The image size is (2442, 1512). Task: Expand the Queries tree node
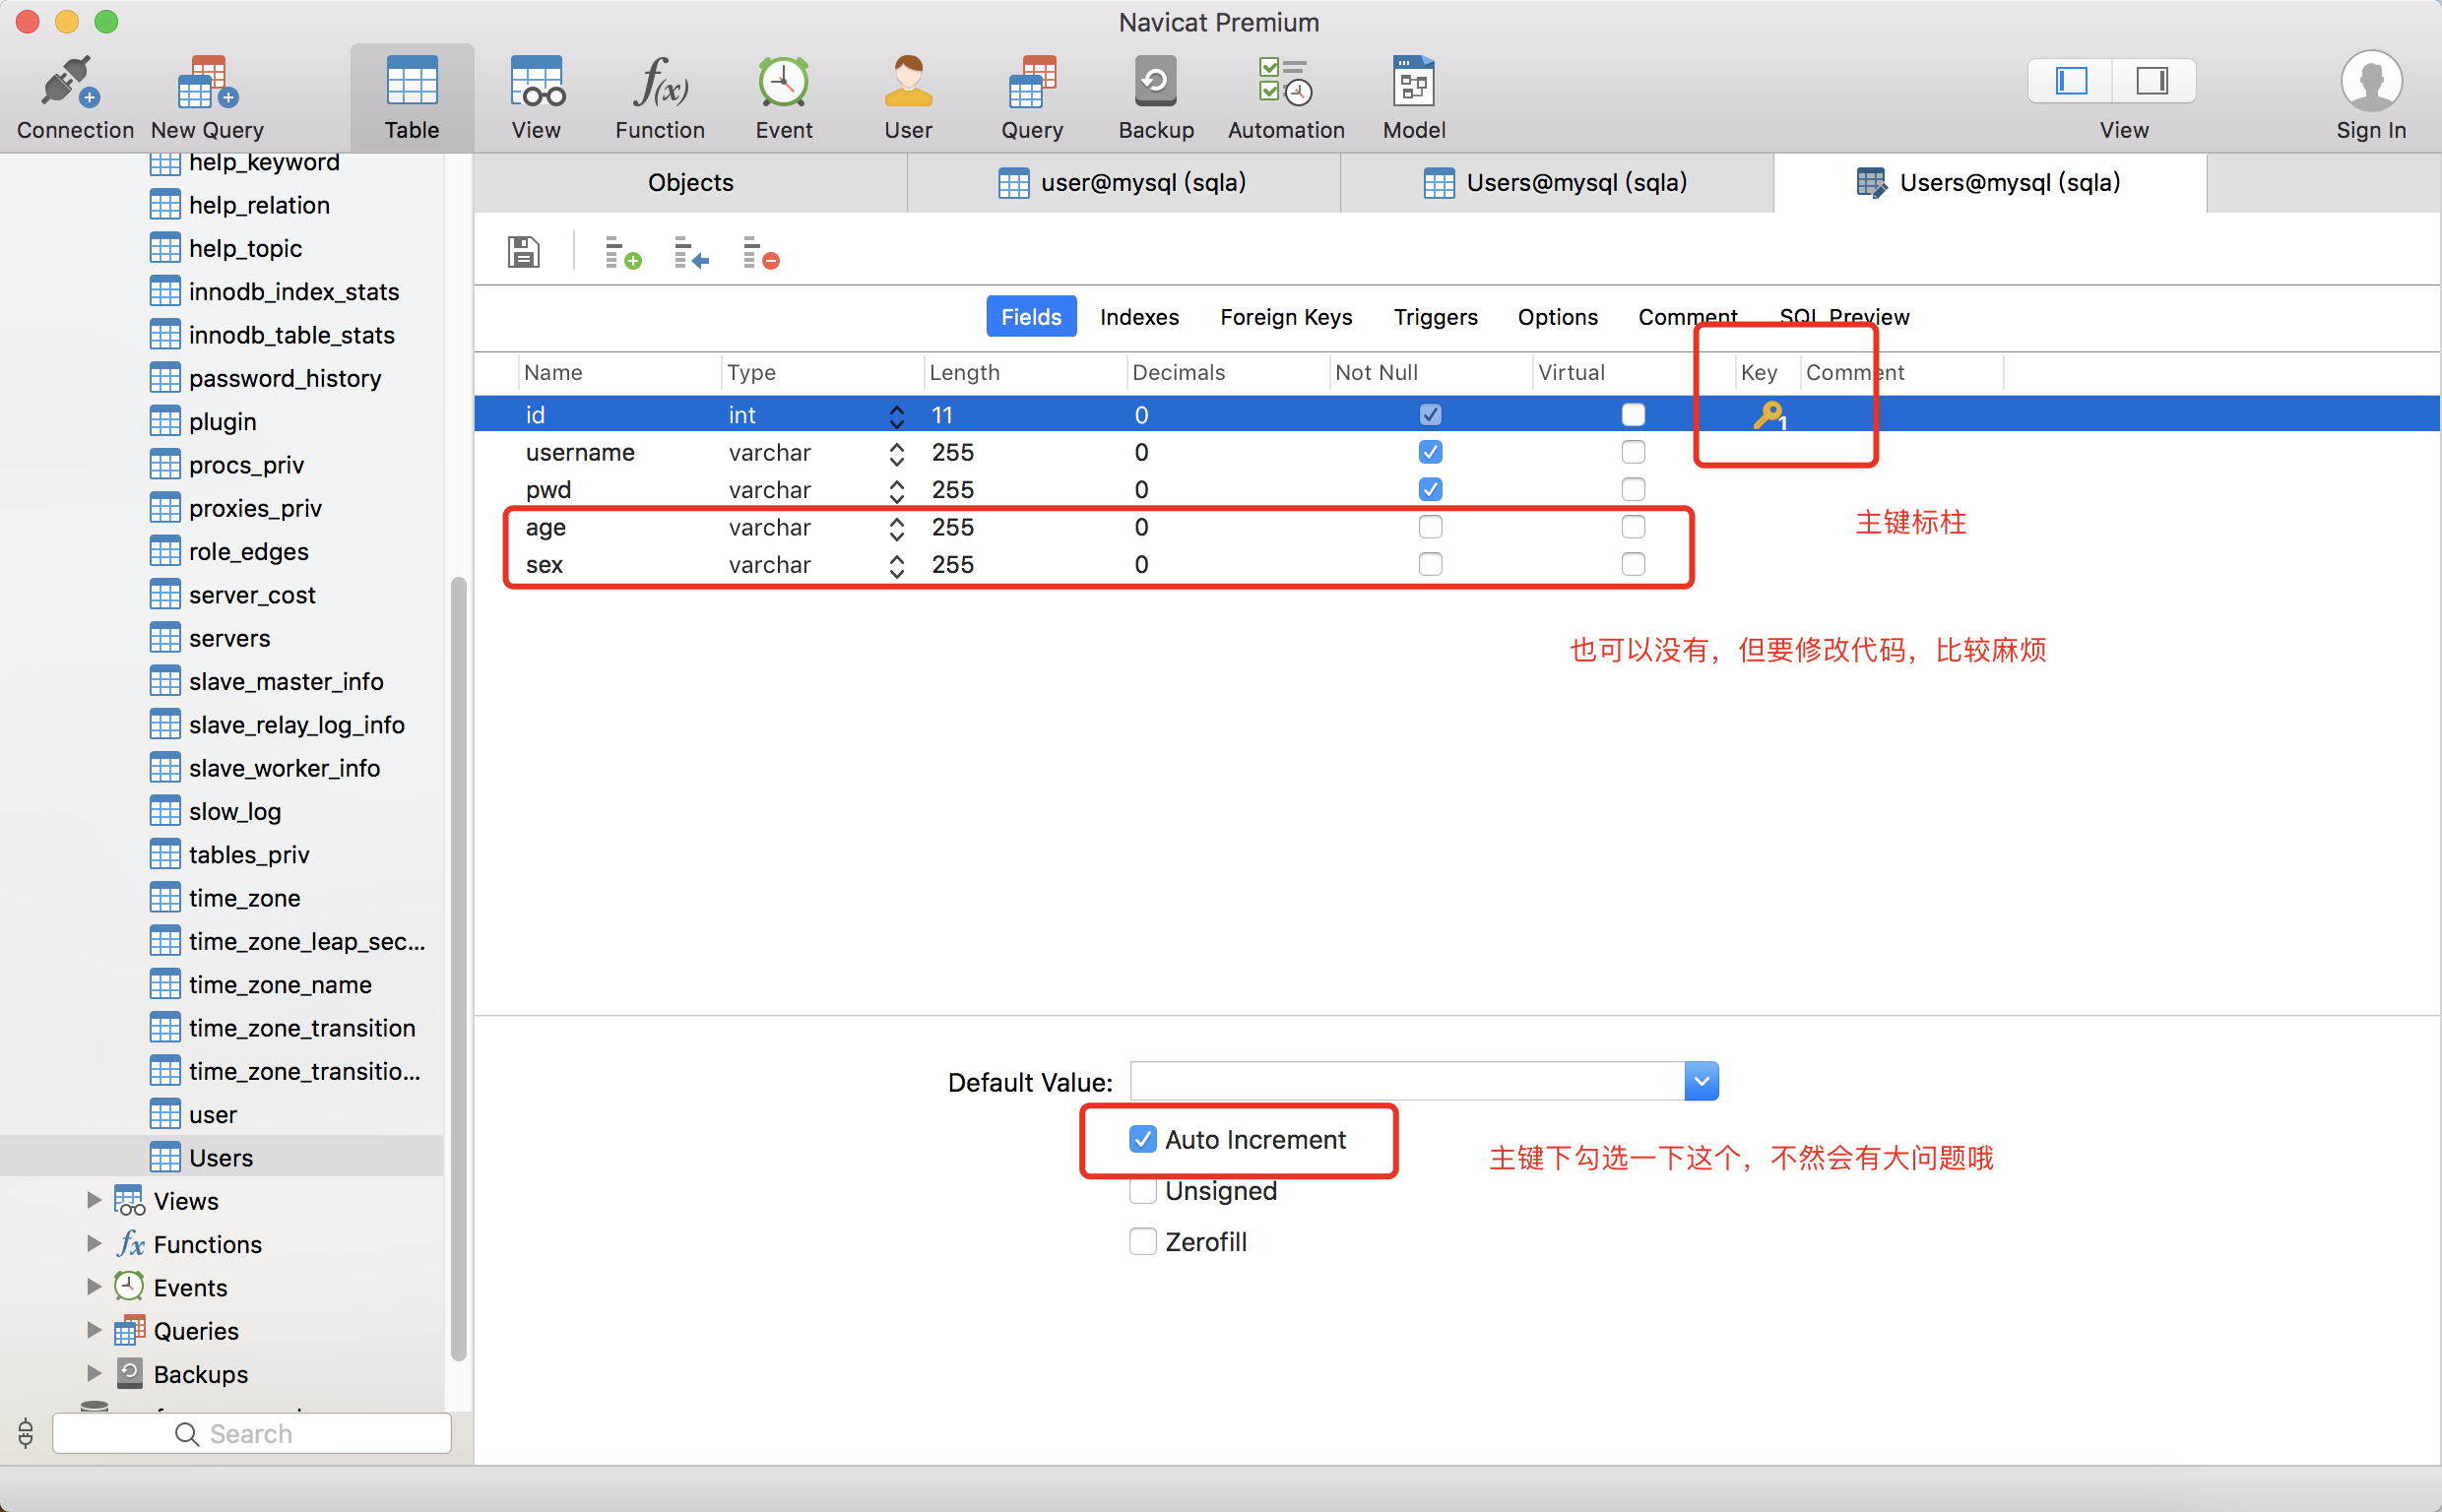94,1329
